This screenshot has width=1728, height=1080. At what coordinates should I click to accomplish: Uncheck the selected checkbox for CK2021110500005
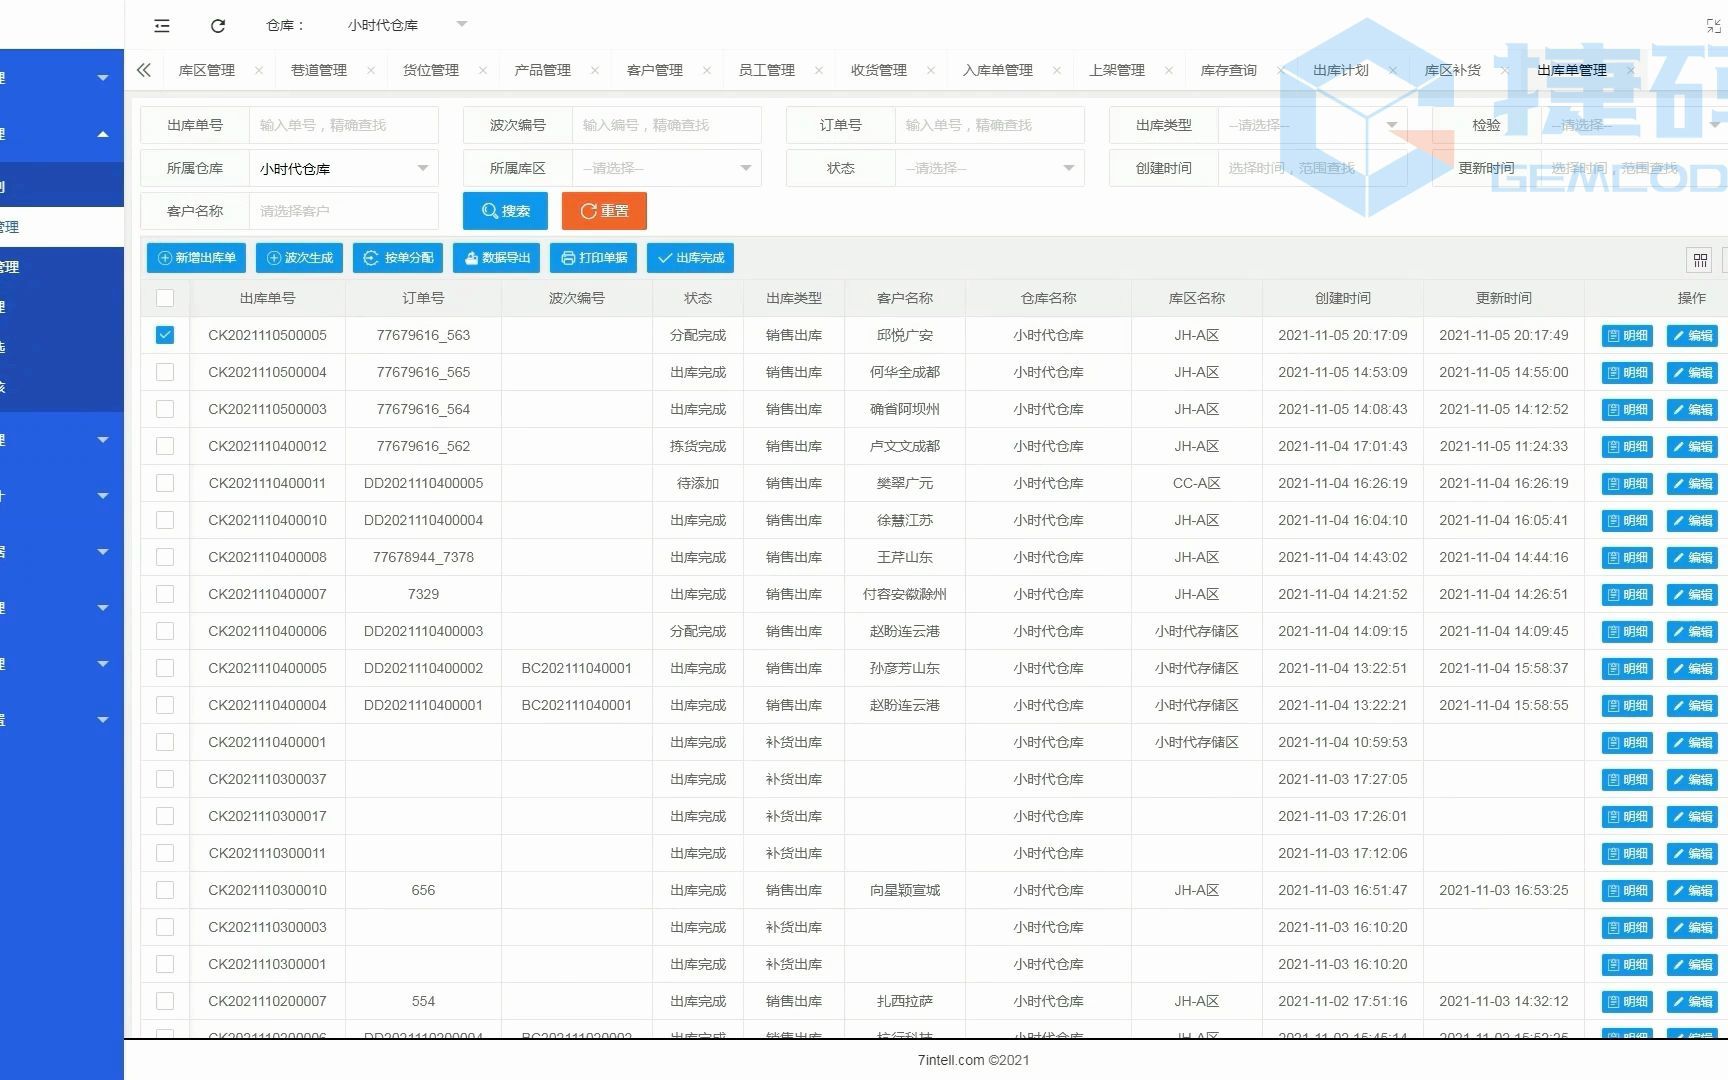click(x=164, y=335)
